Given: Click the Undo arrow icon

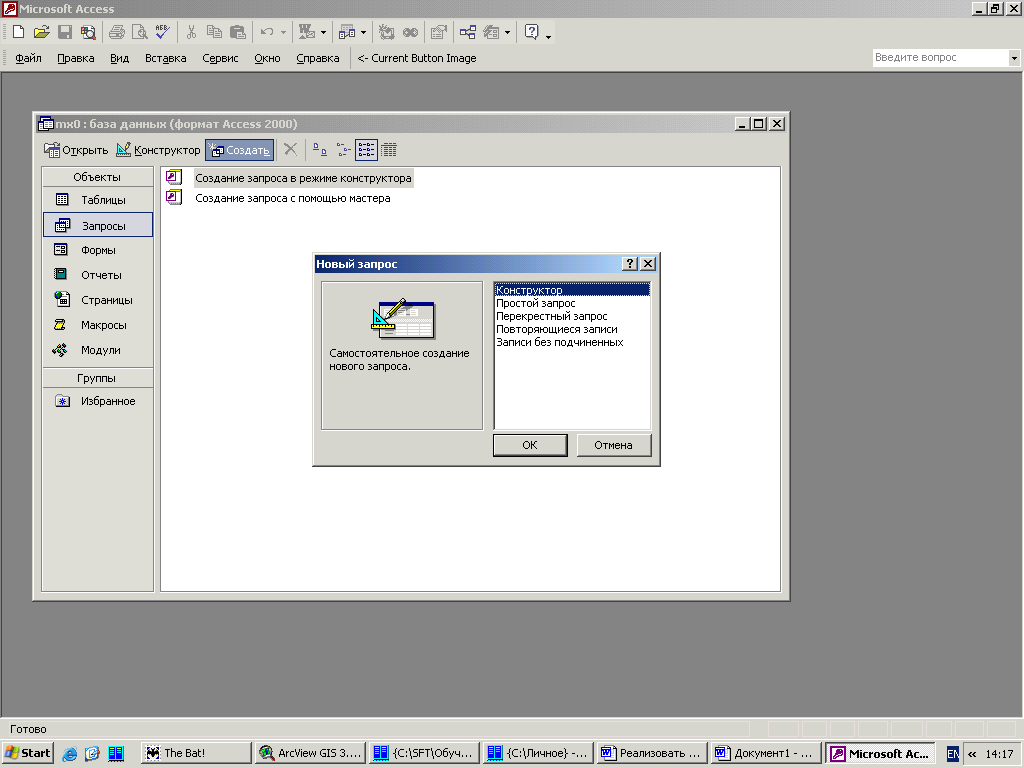Looking at the screenshot, I should [x=266, y=31].
